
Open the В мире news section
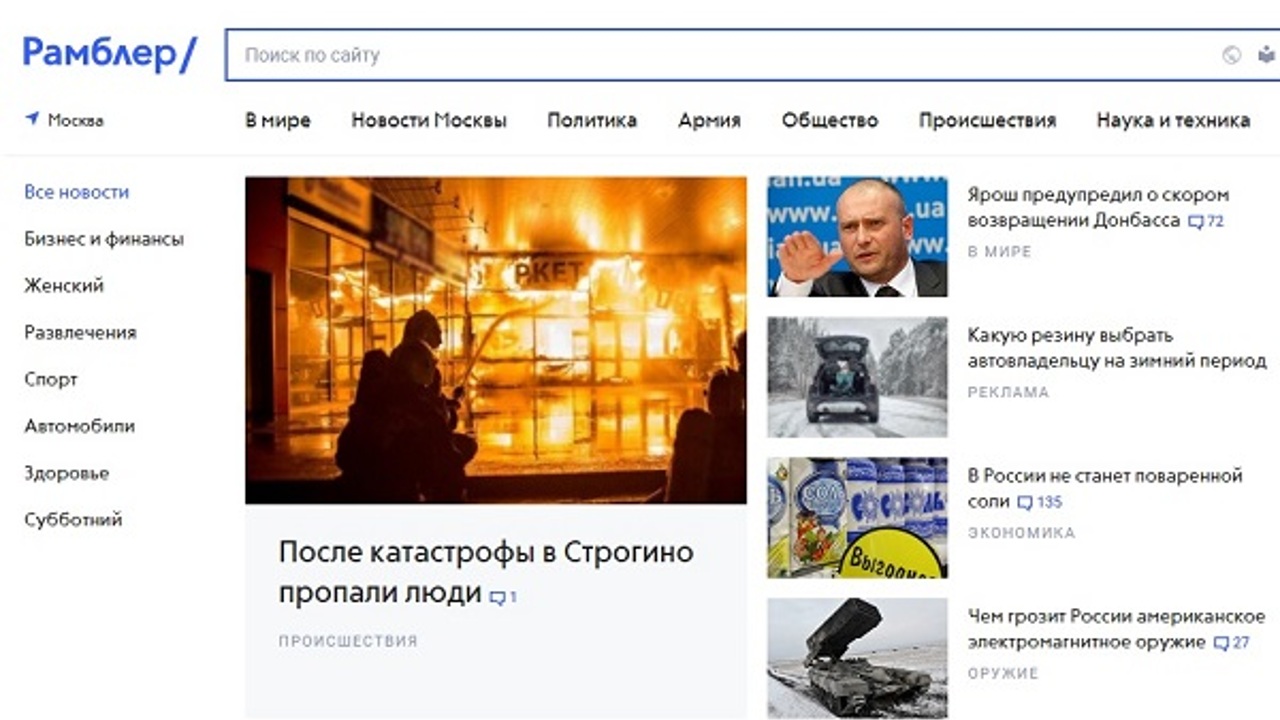[x=278, y=120]
